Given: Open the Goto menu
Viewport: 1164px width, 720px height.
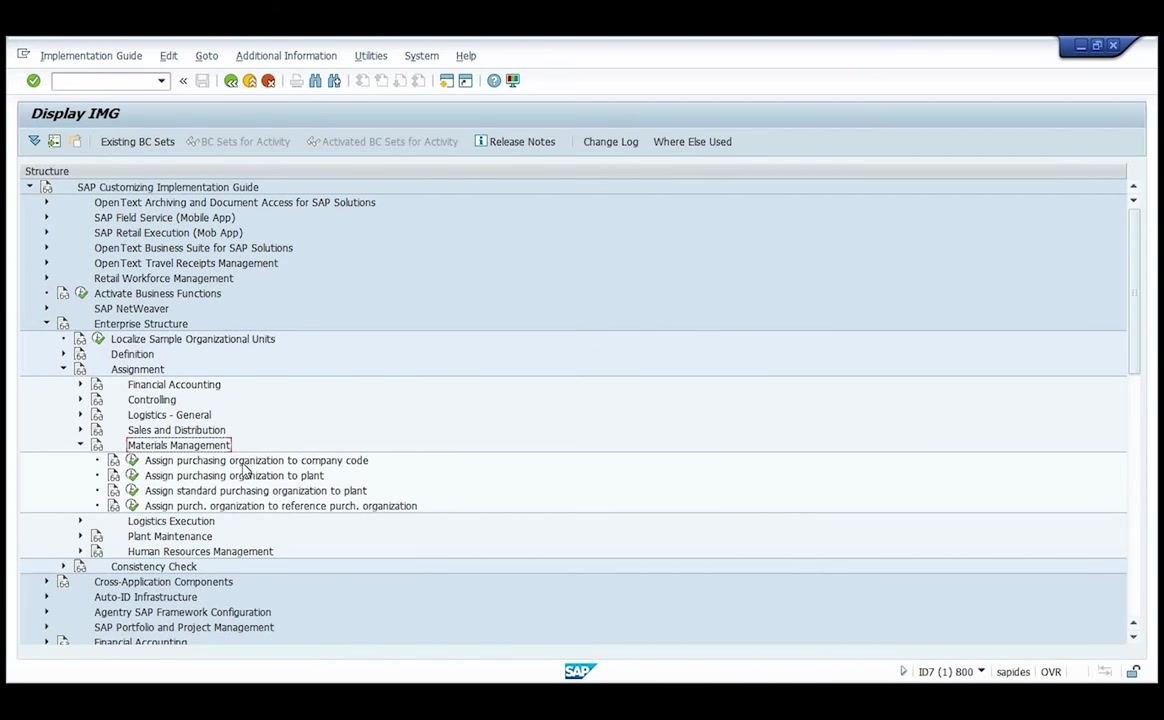Looking at the screenshot, I should point(206,56).
